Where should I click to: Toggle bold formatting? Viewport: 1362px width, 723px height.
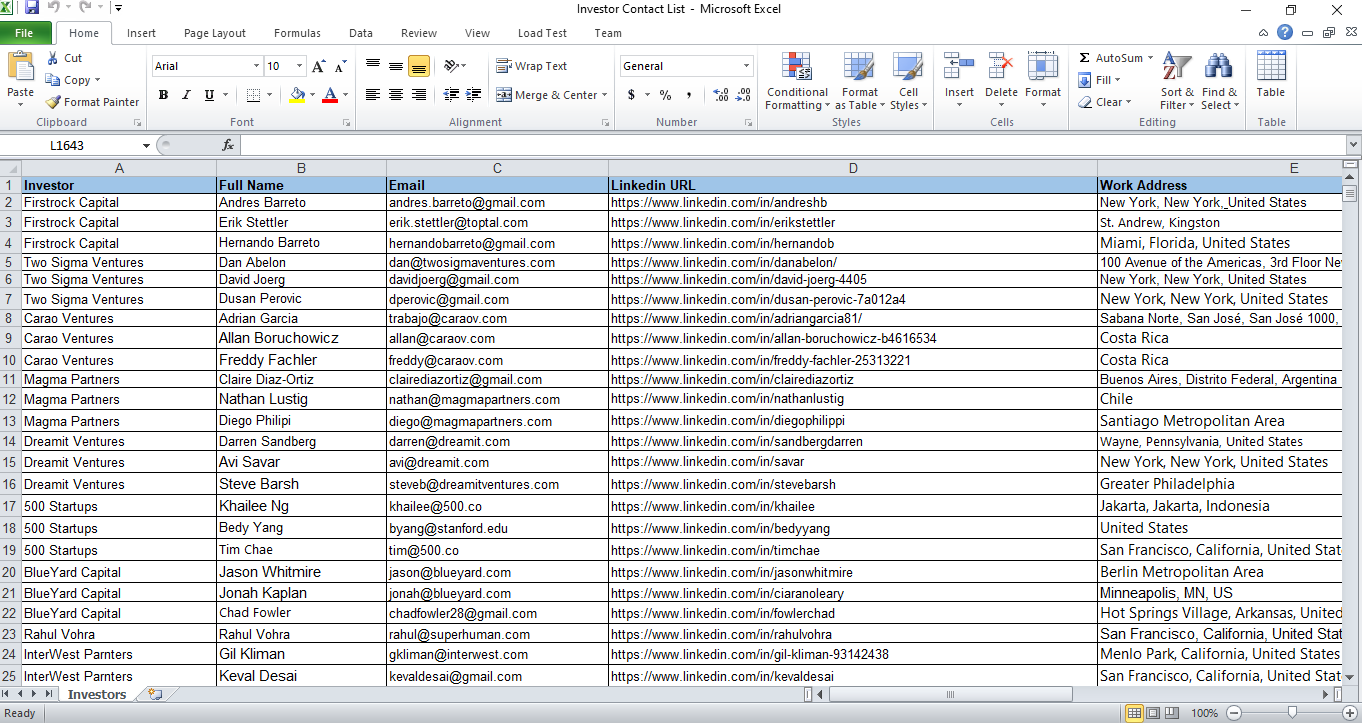click(x=163, y=94)
